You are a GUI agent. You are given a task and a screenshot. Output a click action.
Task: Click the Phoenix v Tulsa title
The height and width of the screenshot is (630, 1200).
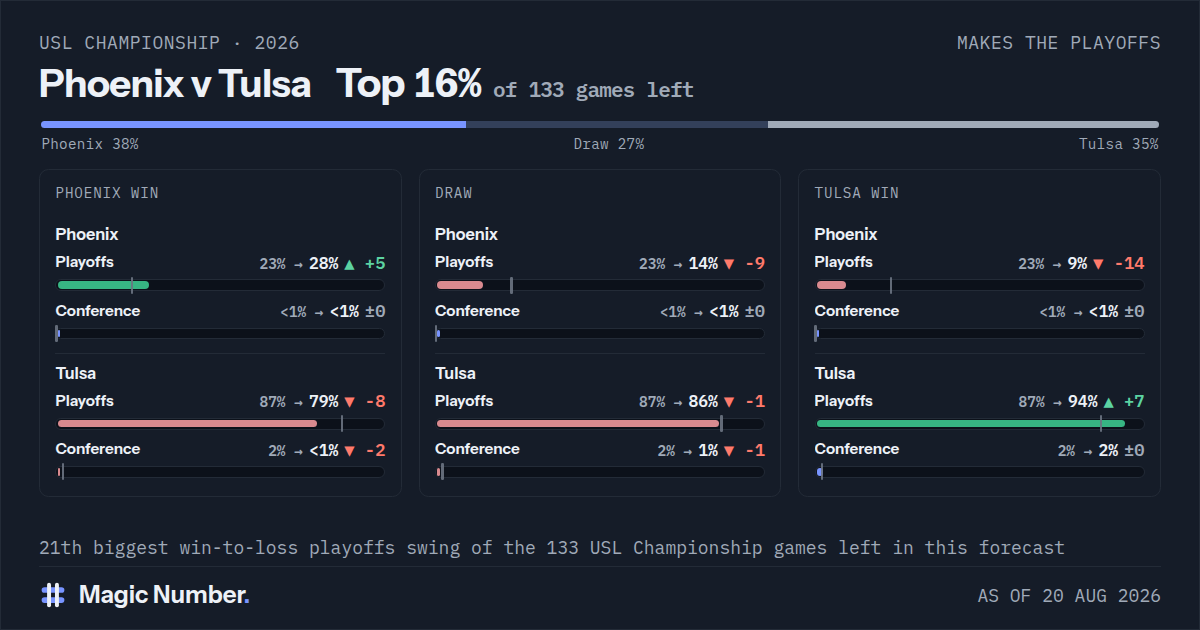(x=175, y=84)
